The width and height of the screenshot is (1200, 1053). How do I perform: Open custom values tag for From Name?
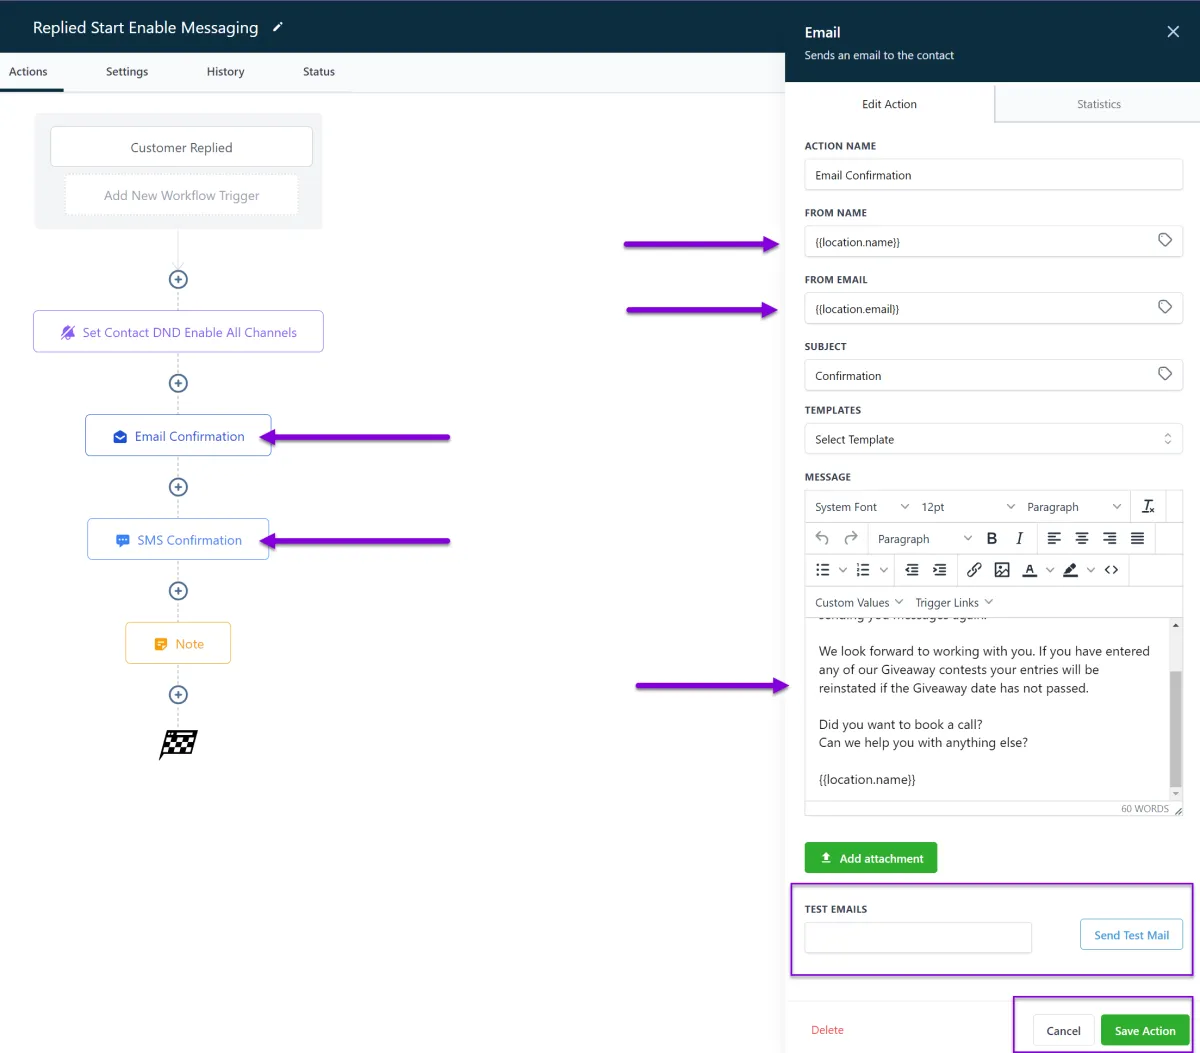point(1165,240)
